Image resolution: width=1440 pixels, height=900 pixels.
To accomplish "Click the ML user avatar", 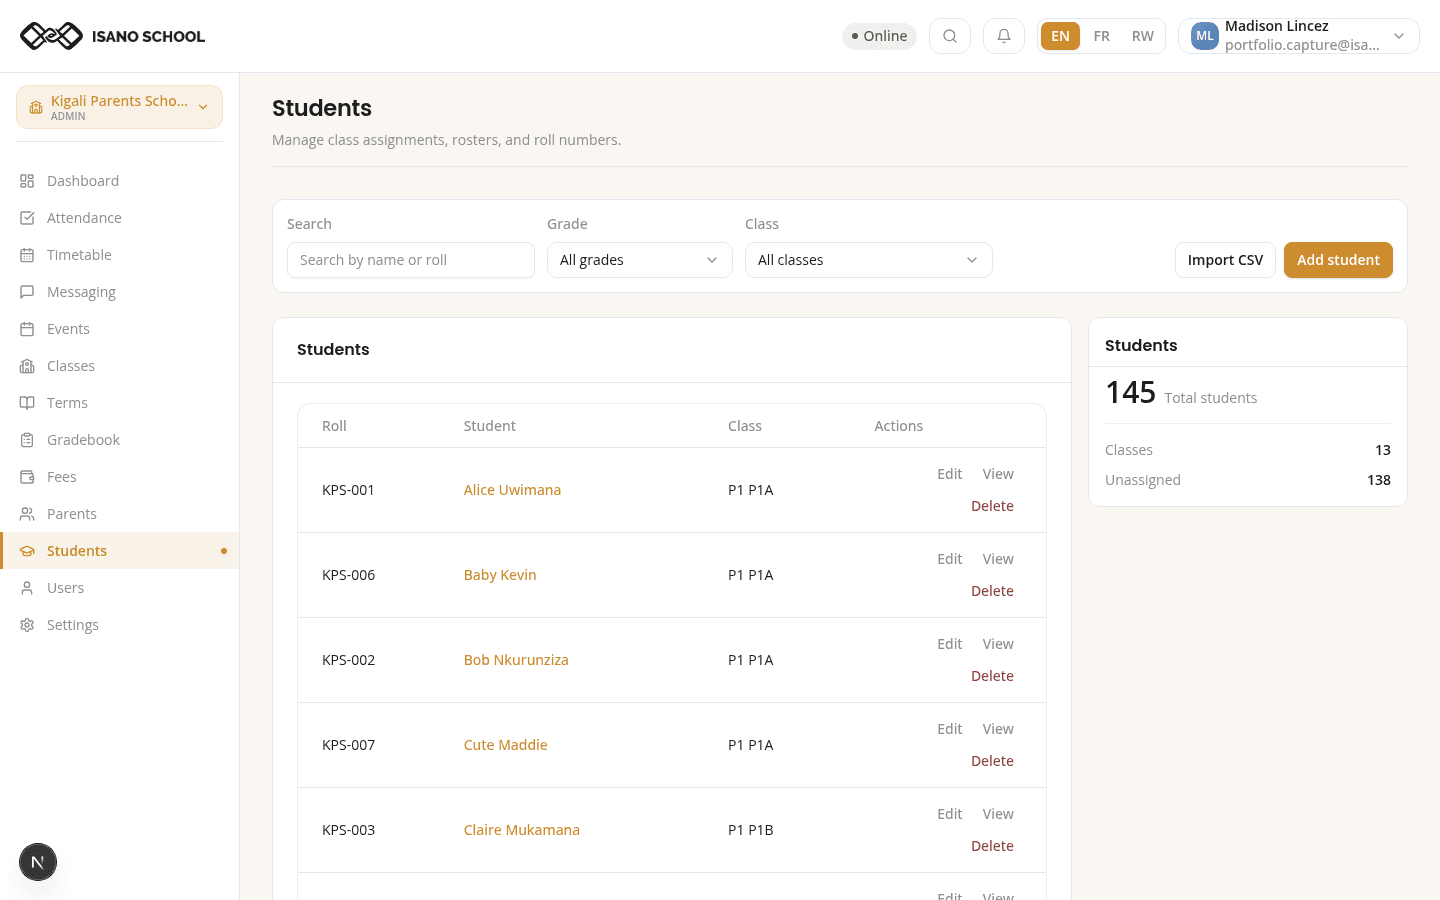I will point(1205,36).
